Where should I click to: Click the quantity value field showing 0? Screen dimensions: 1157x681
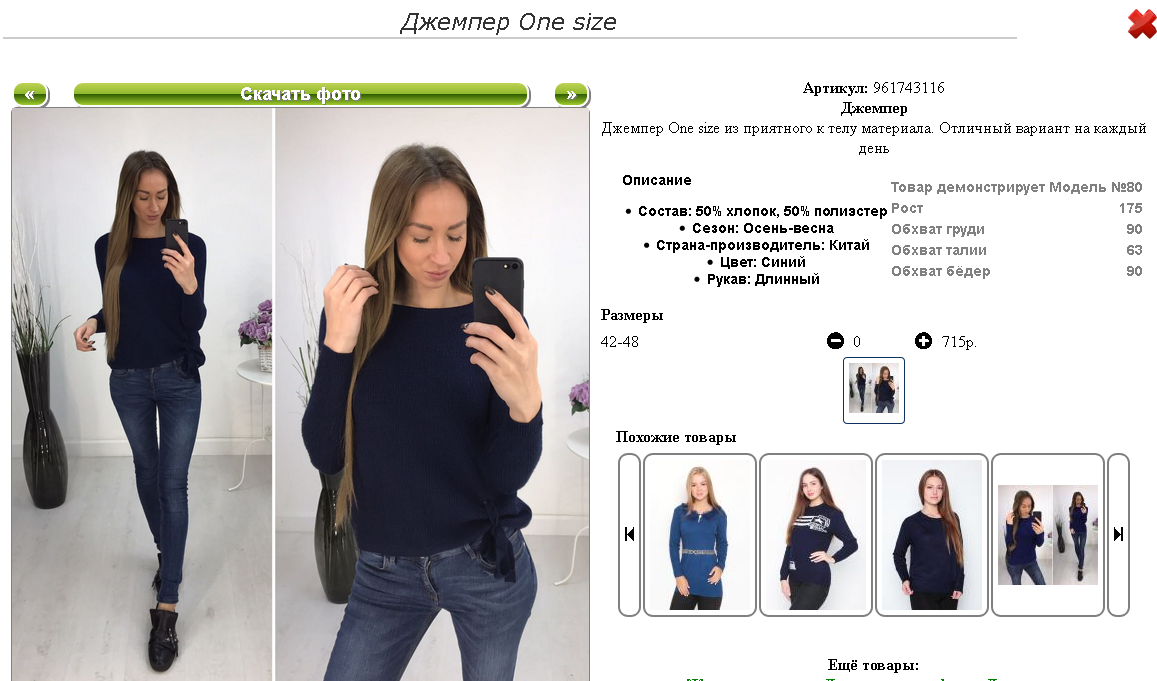point(857,342)
